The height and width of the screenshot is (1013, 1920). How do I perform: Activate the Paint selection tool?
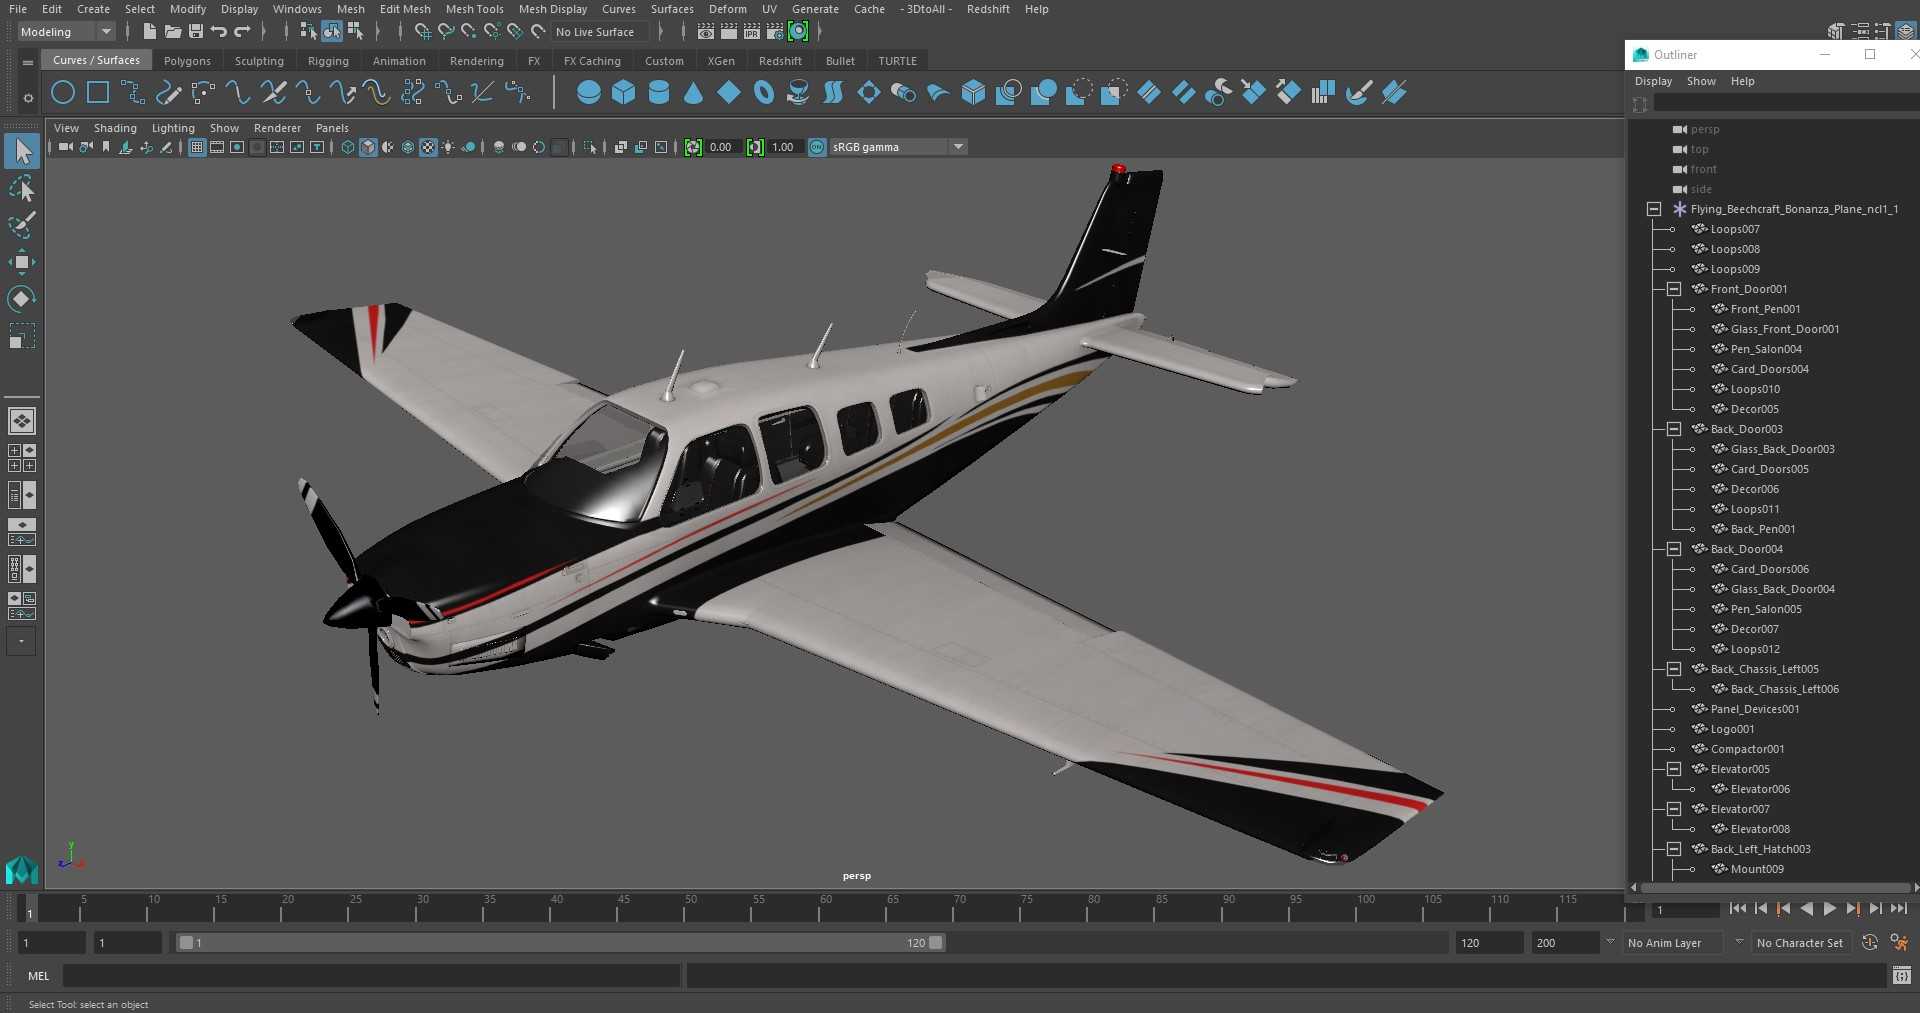(x=22, y=224)
